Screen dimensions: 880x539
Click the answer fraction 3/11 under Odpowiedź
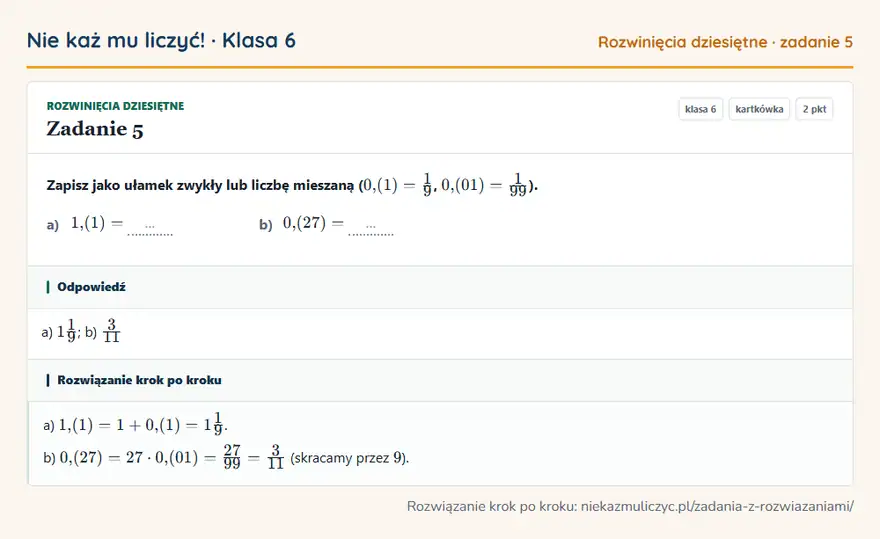(112, 331)
